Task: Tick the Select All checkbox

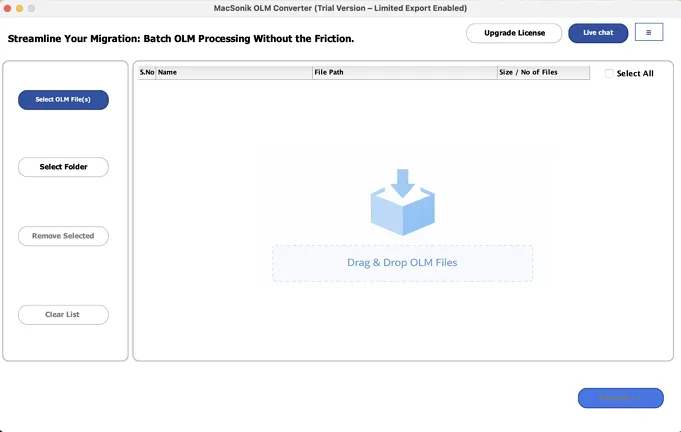Action: click(x=609, y=73)
